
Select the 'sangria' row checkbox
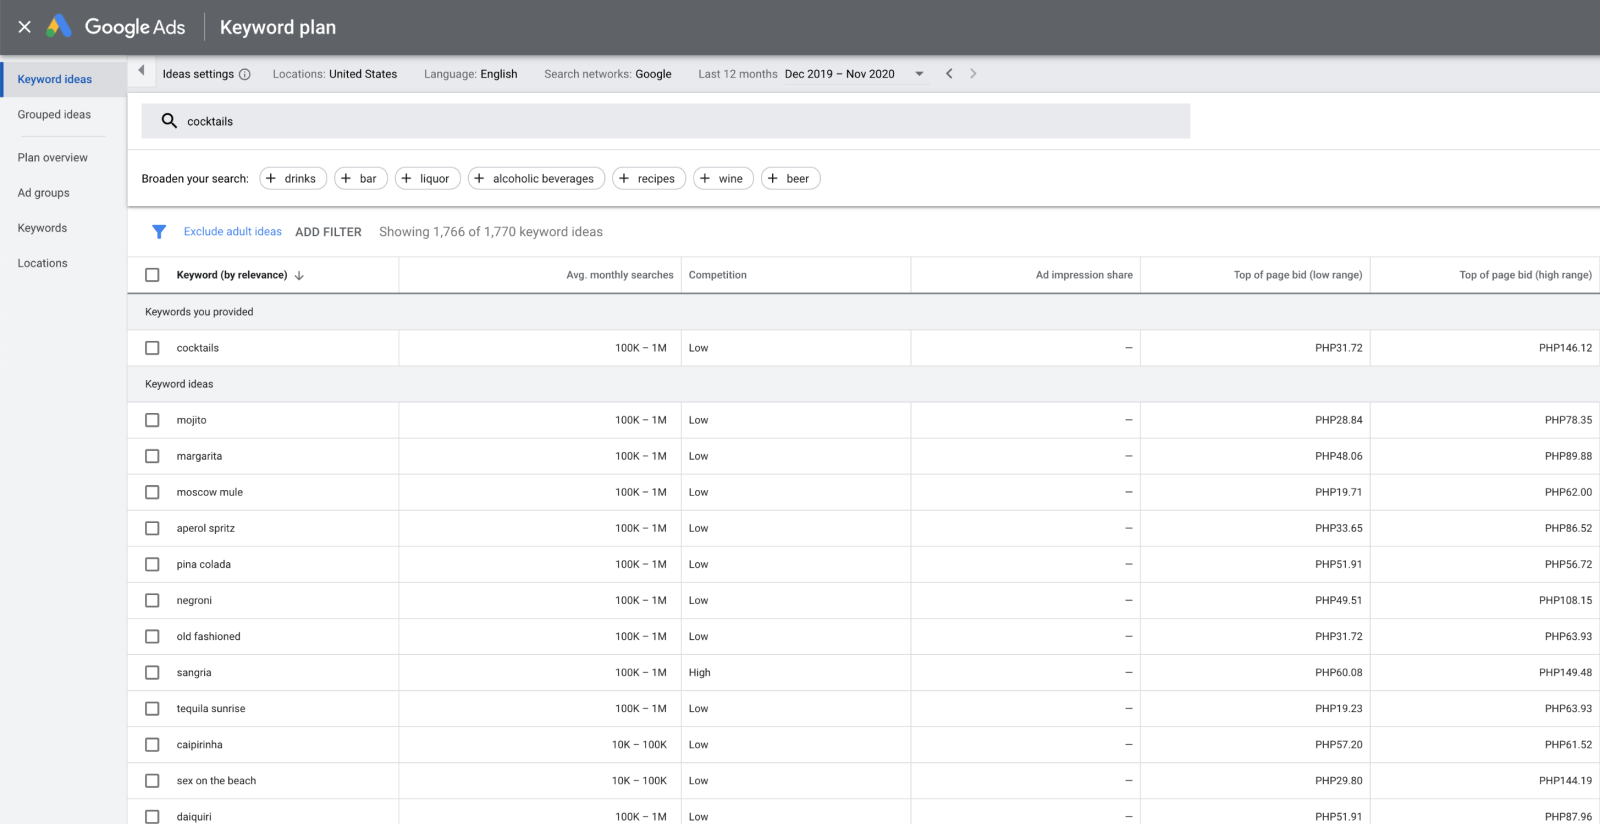coord(152,673)
